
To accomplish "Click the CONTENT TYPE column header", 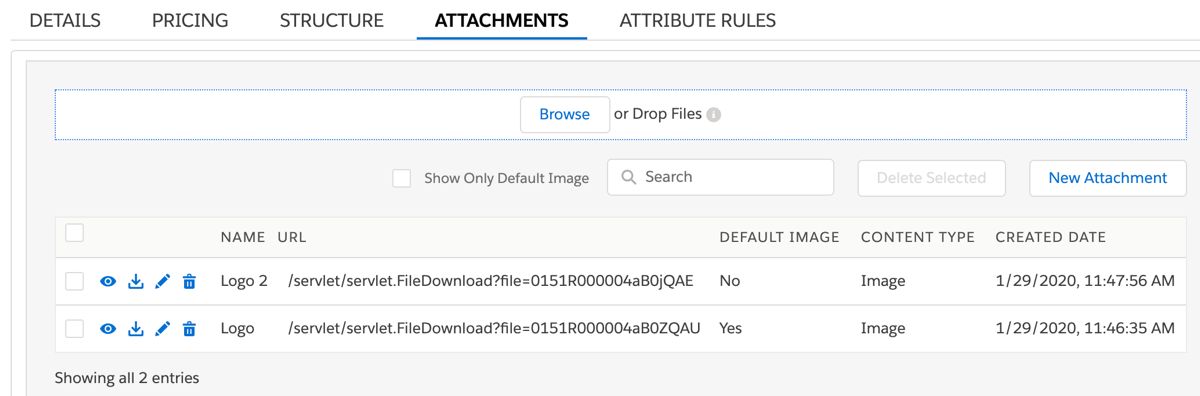I will click(x=918, y=237).
